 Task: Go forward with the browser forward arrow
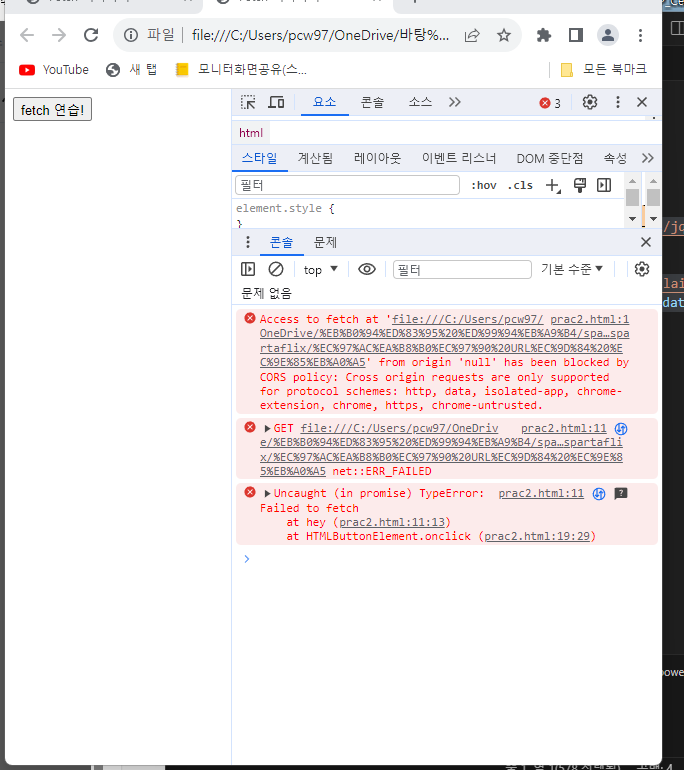[59, 35]
